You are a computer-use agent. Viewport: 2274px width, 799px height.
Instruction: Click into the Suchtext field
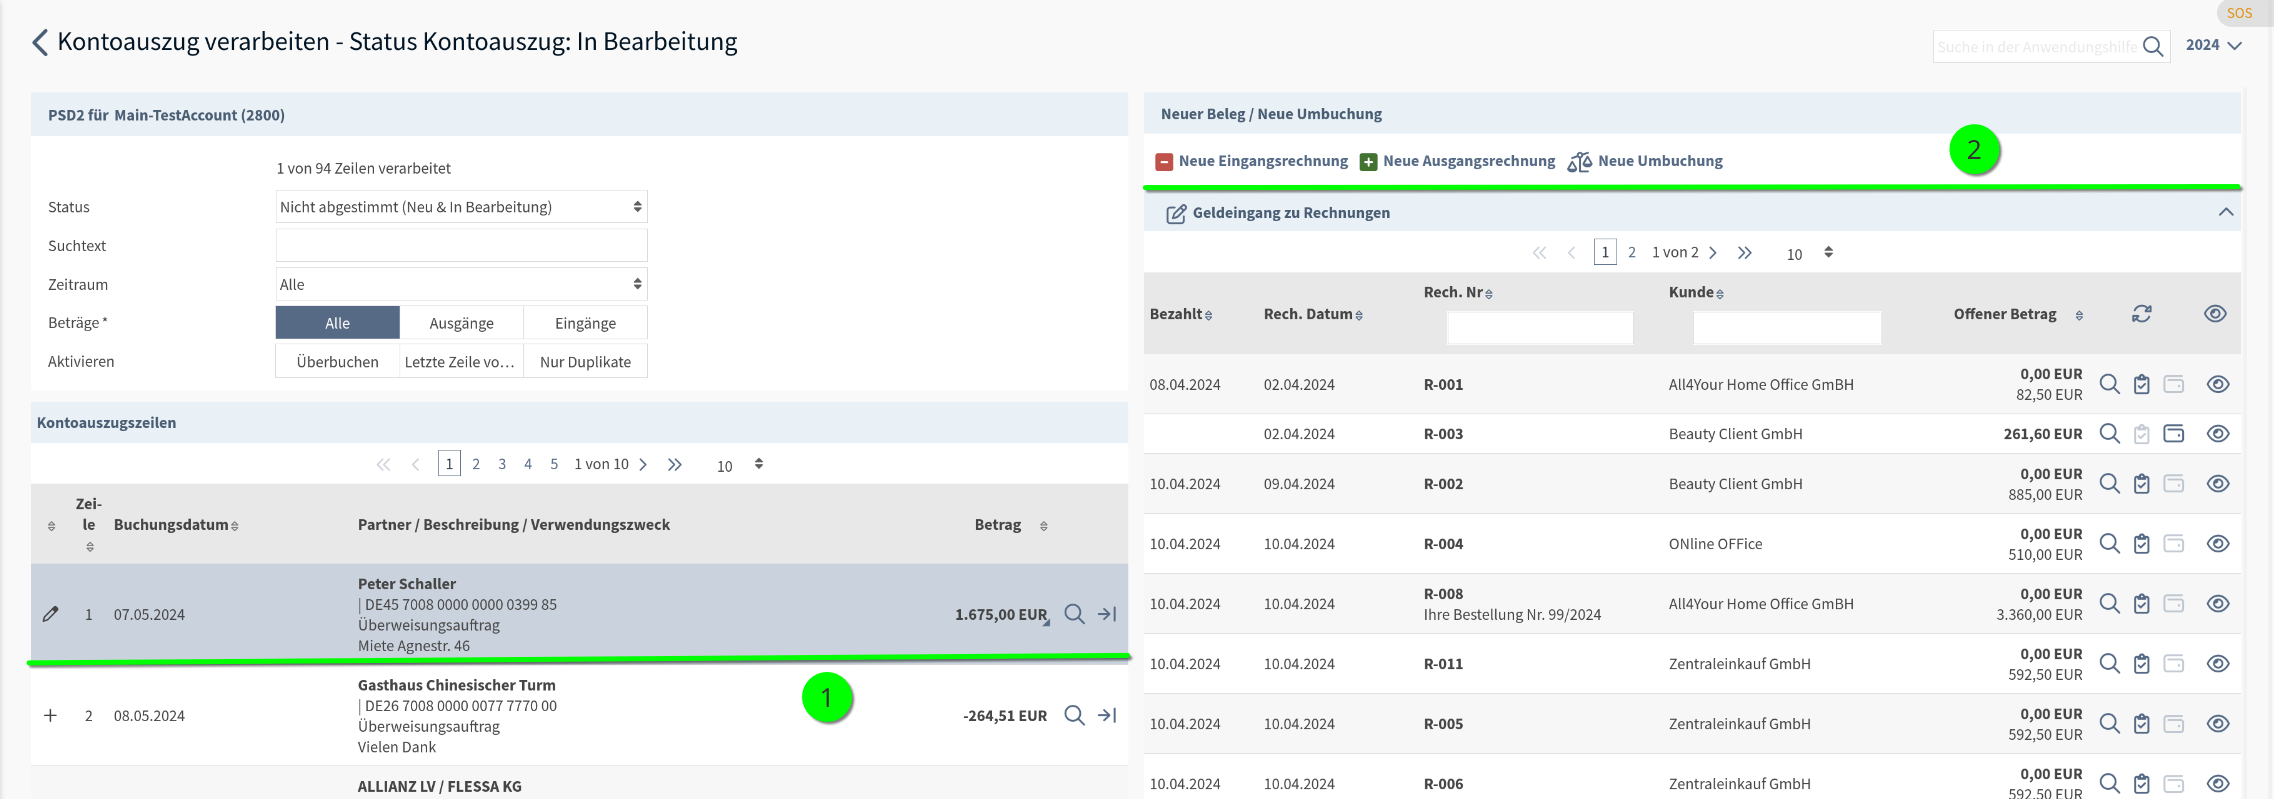(x=461, y=246)
